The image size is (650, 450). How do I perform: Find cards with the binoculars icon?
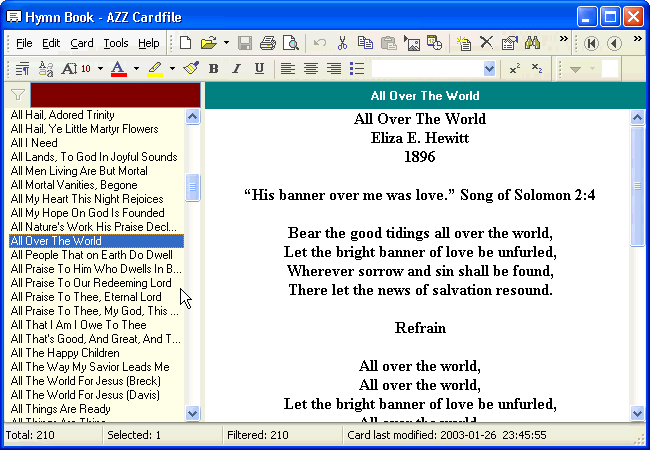532,43
